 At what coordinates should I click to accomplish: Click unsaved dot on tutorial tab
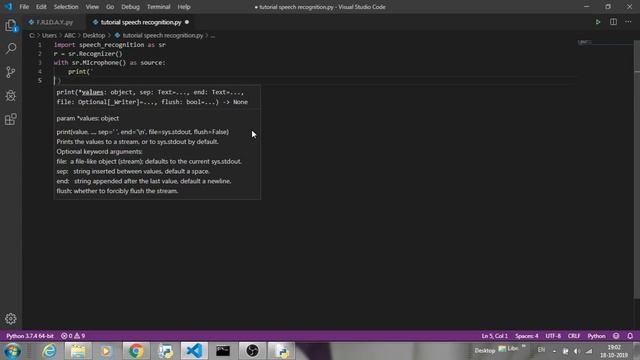pyautogui.click(x=187, y=22)
